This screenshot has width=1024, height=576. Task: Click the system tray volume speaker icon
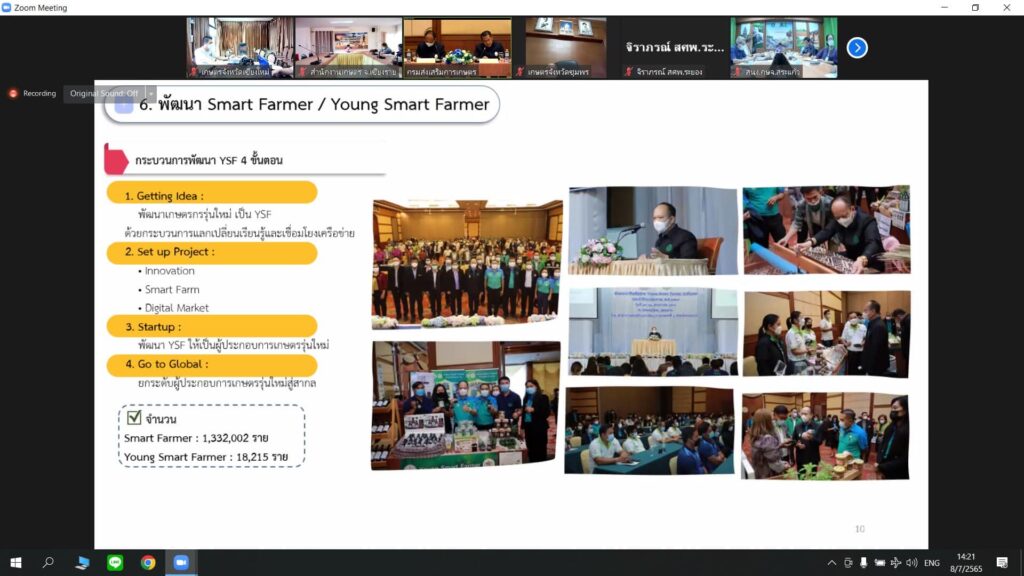tap(911, 563)
